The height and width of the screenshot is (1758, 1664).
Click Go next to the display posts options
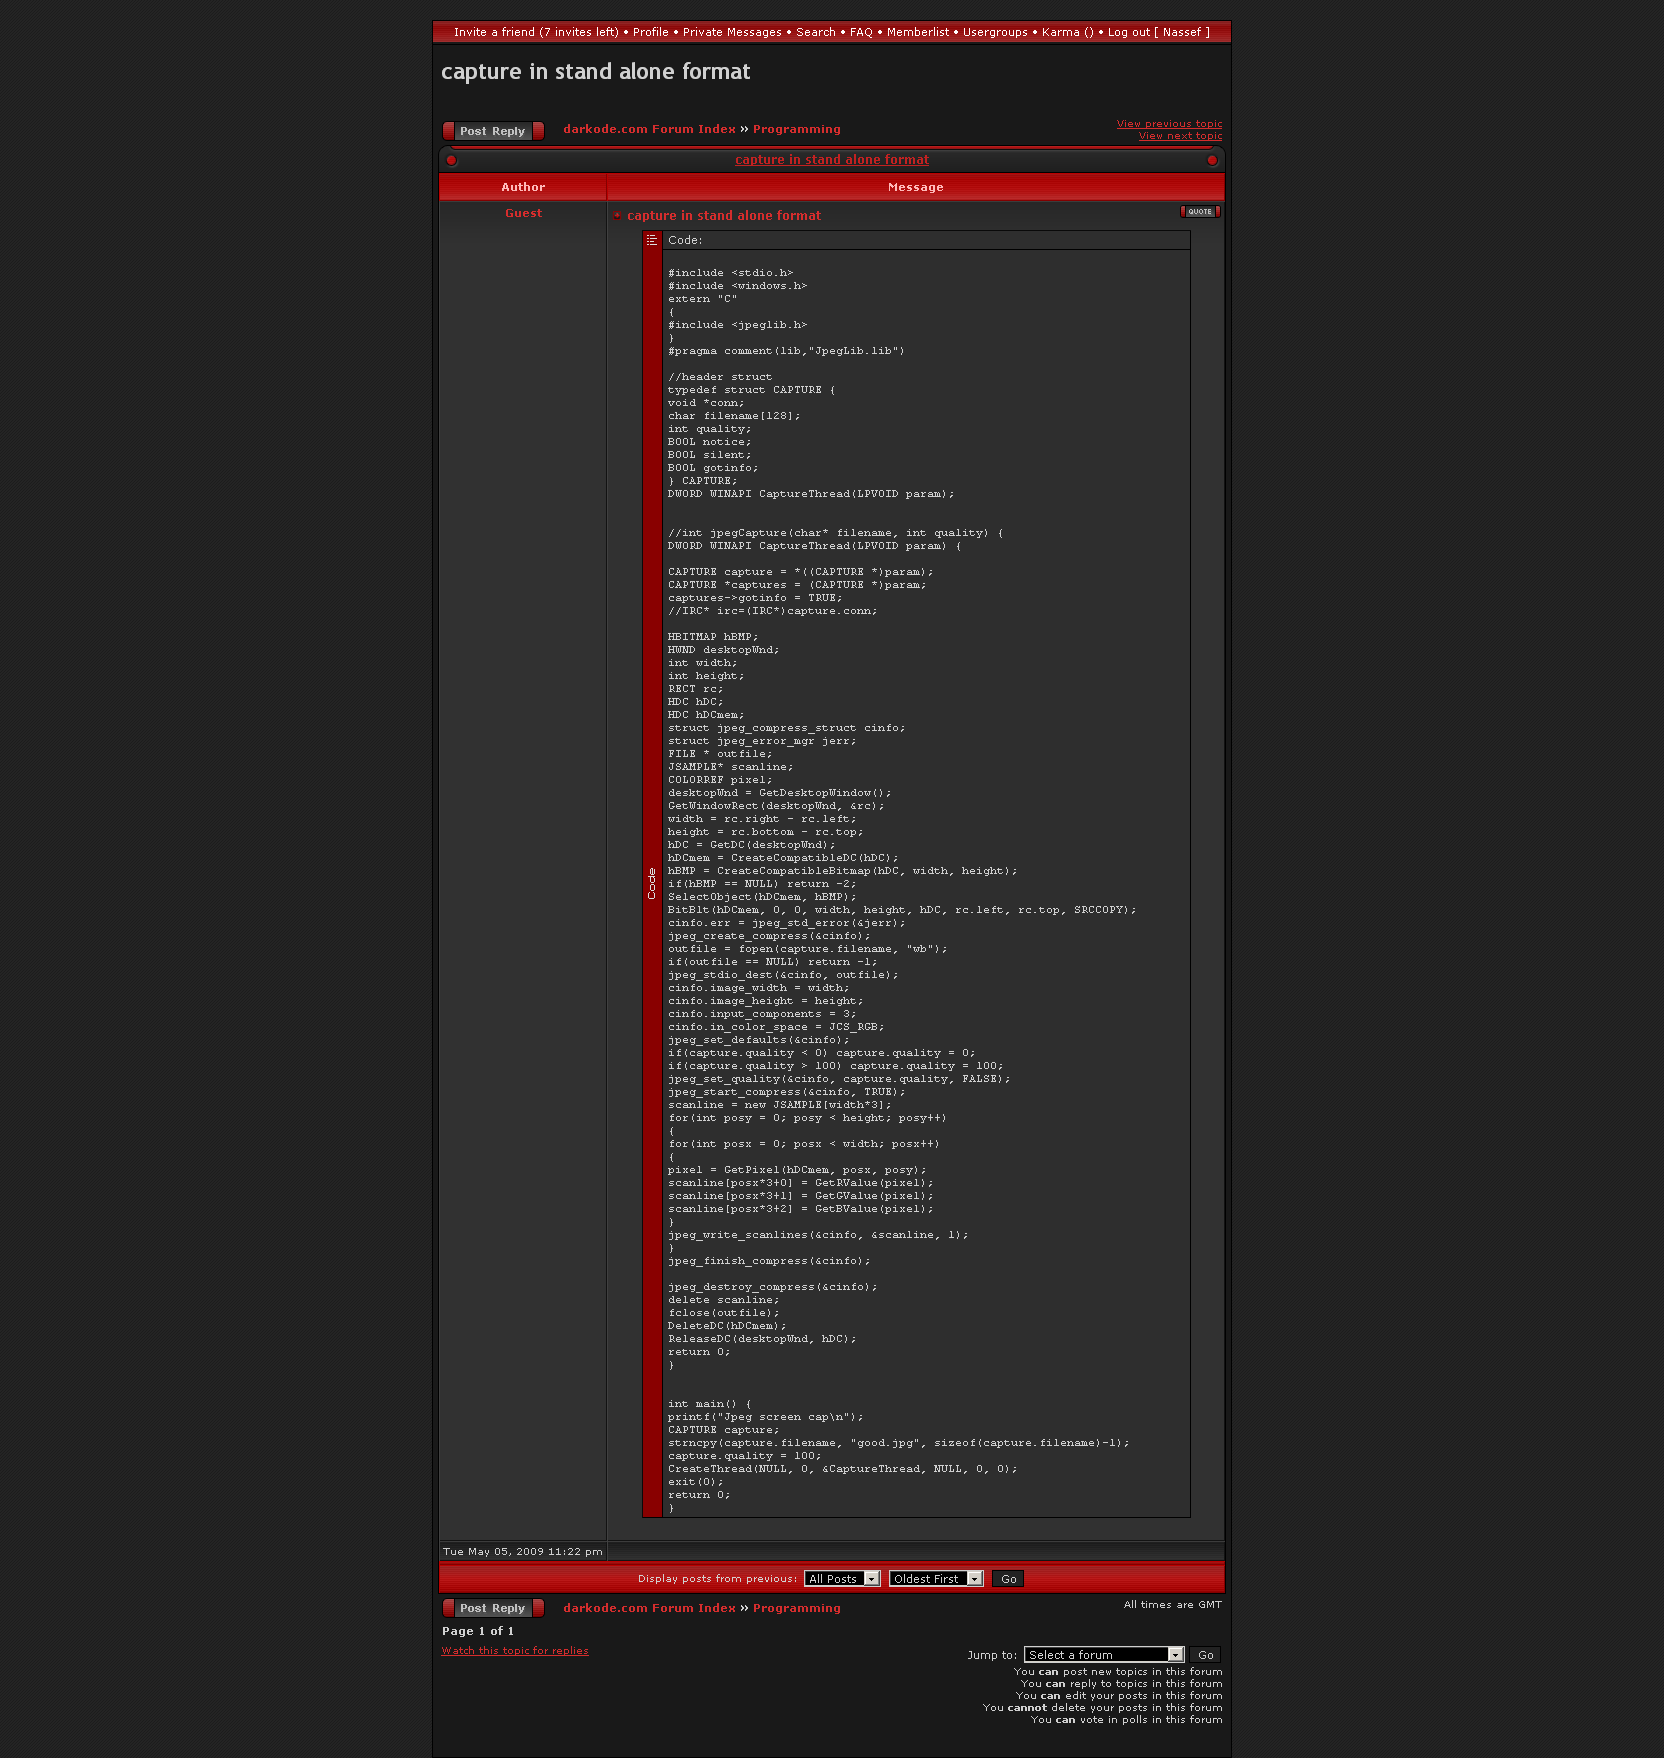point(1008,1579)
